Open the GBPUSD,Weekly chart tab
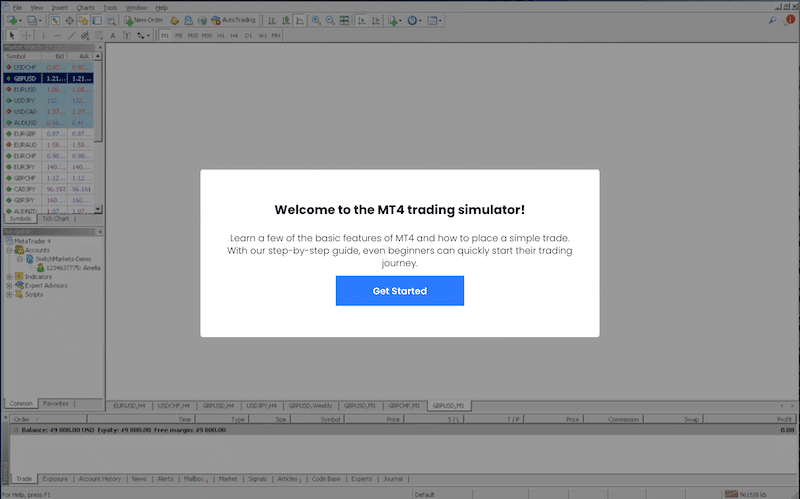 [x=310, y=406]
